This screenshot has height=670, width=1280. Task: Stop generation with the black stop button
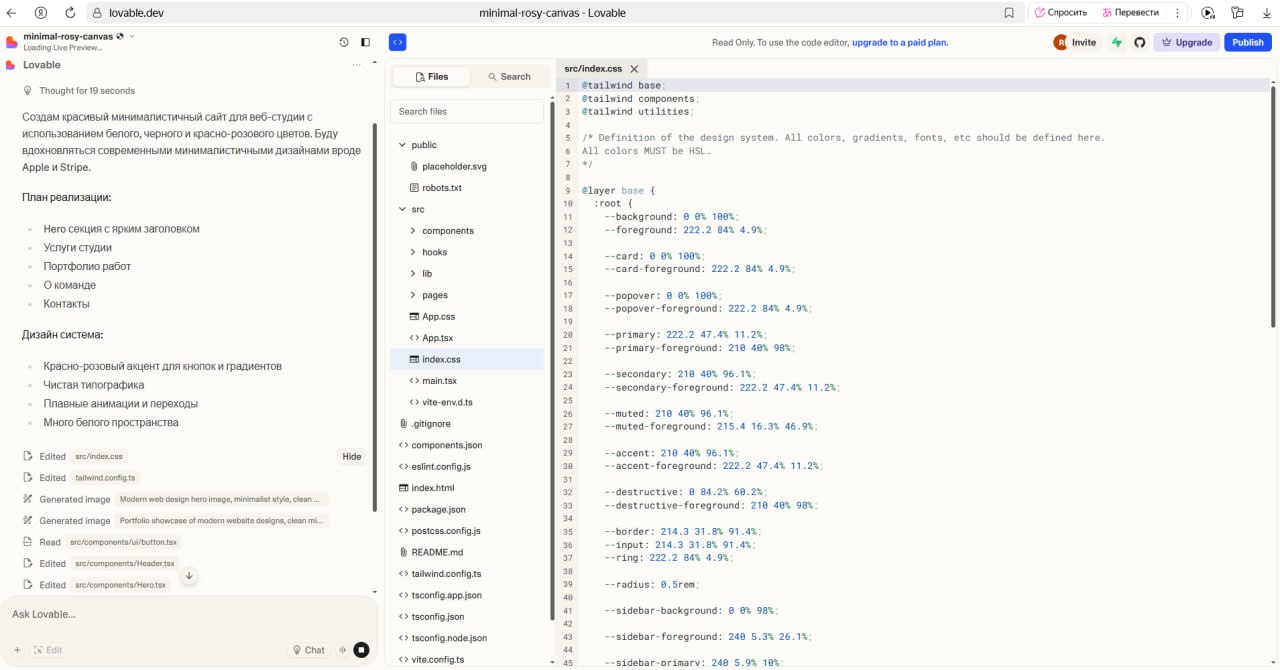tap(361, 650)
